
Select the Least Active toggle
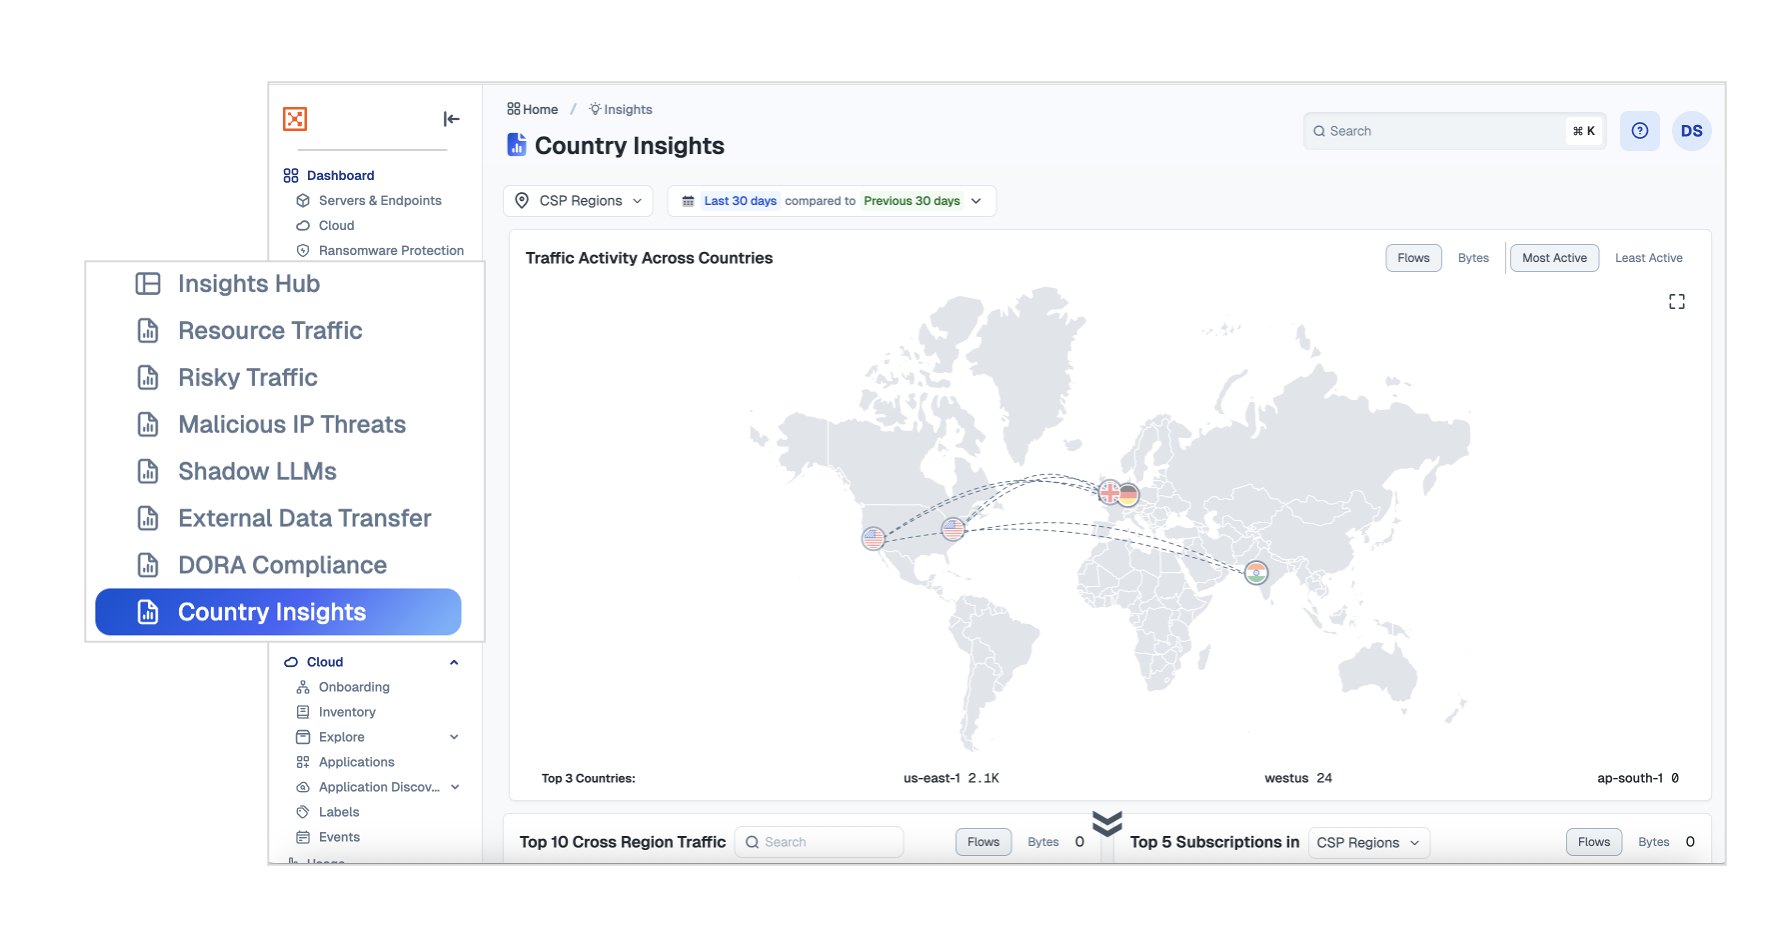click(x=1649, y=258)
